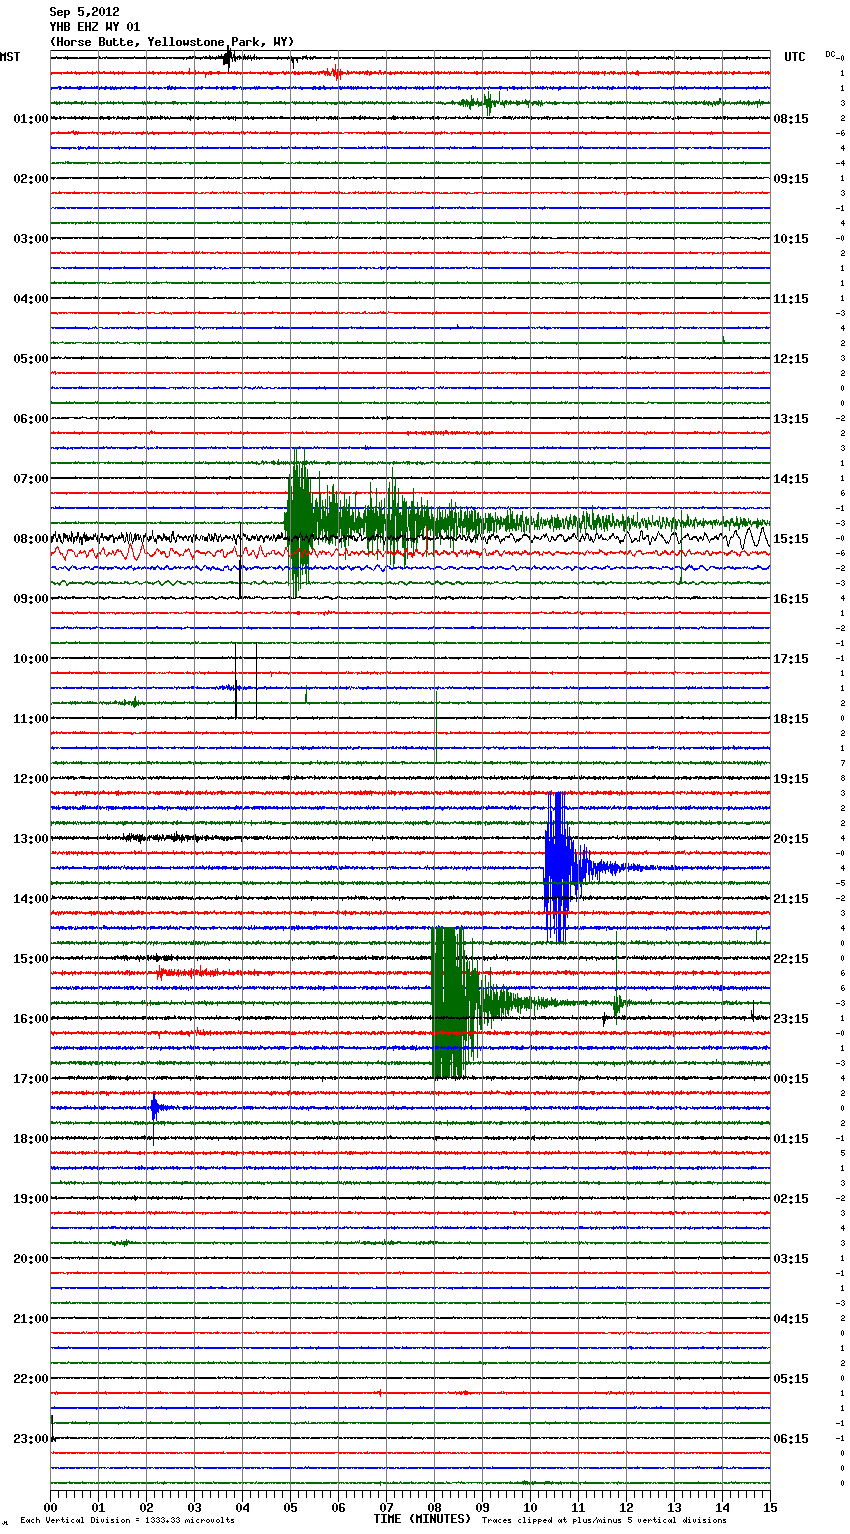Viewport: 850px width, 1534px height.
Task: Select the 13:00 MST time label
Action: point(30,839)
